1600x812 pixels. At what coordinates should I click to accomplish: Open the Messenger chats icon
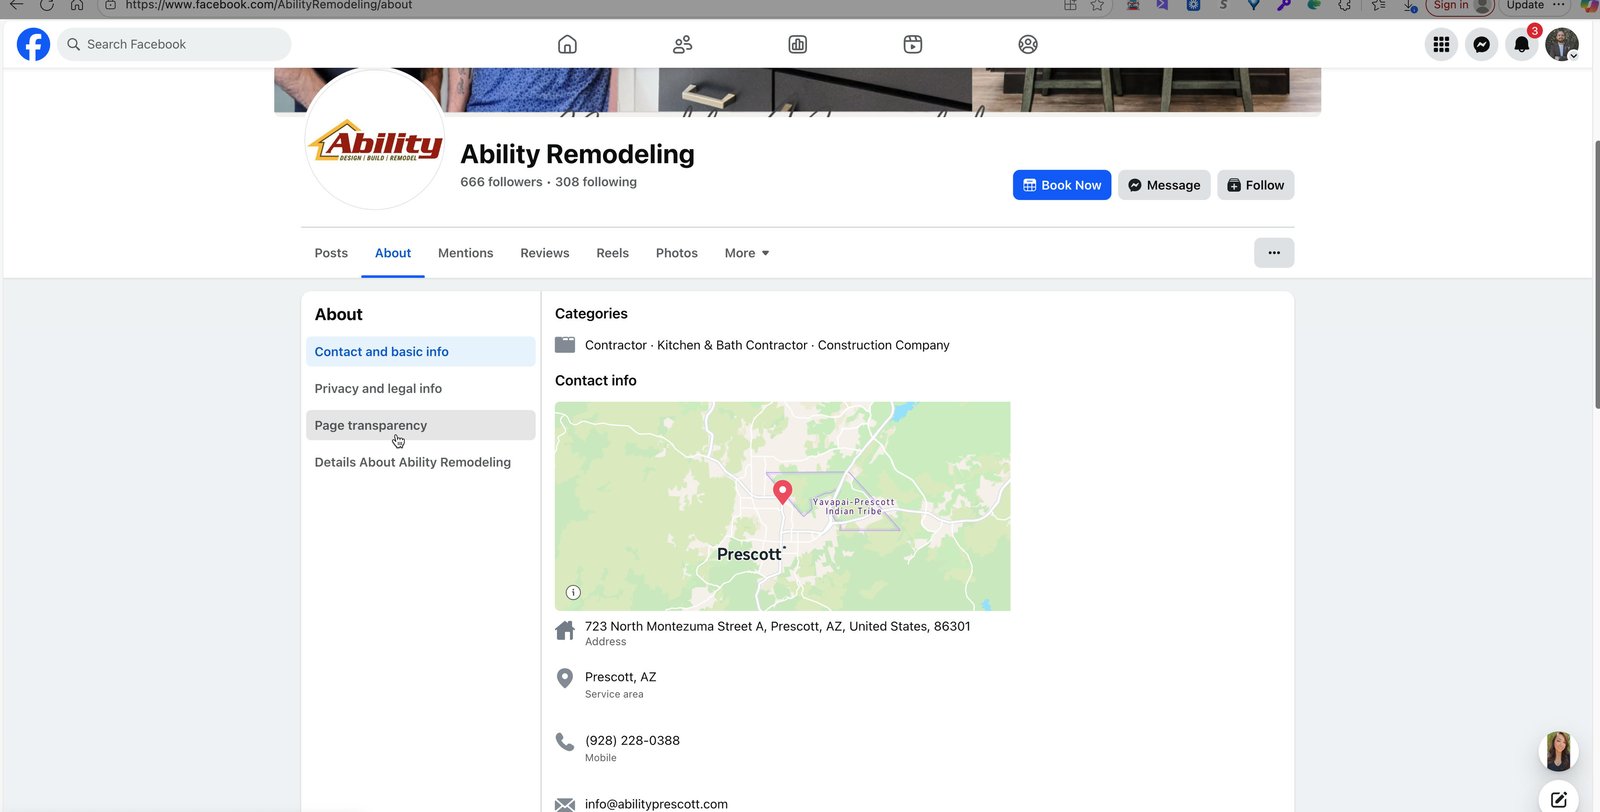coord(1482,44)
